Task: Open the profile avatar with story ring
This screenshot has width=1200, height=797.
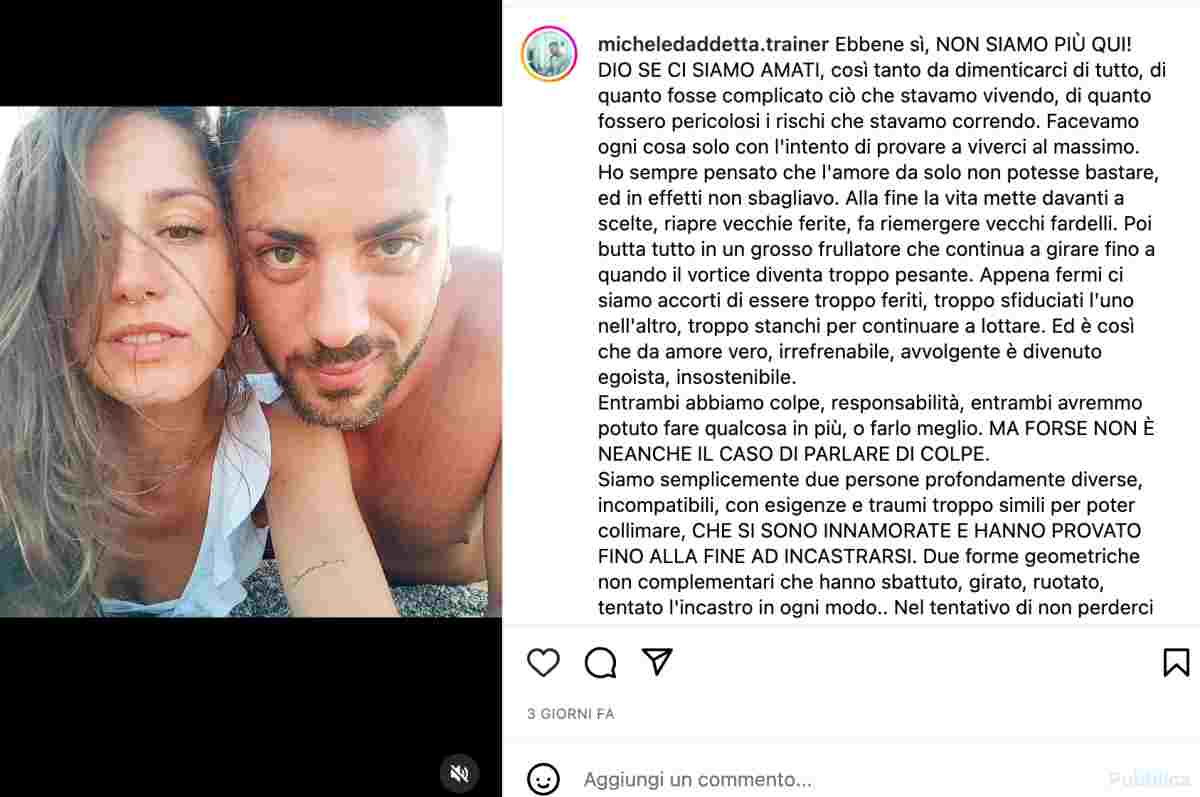Action: [549, 54]
